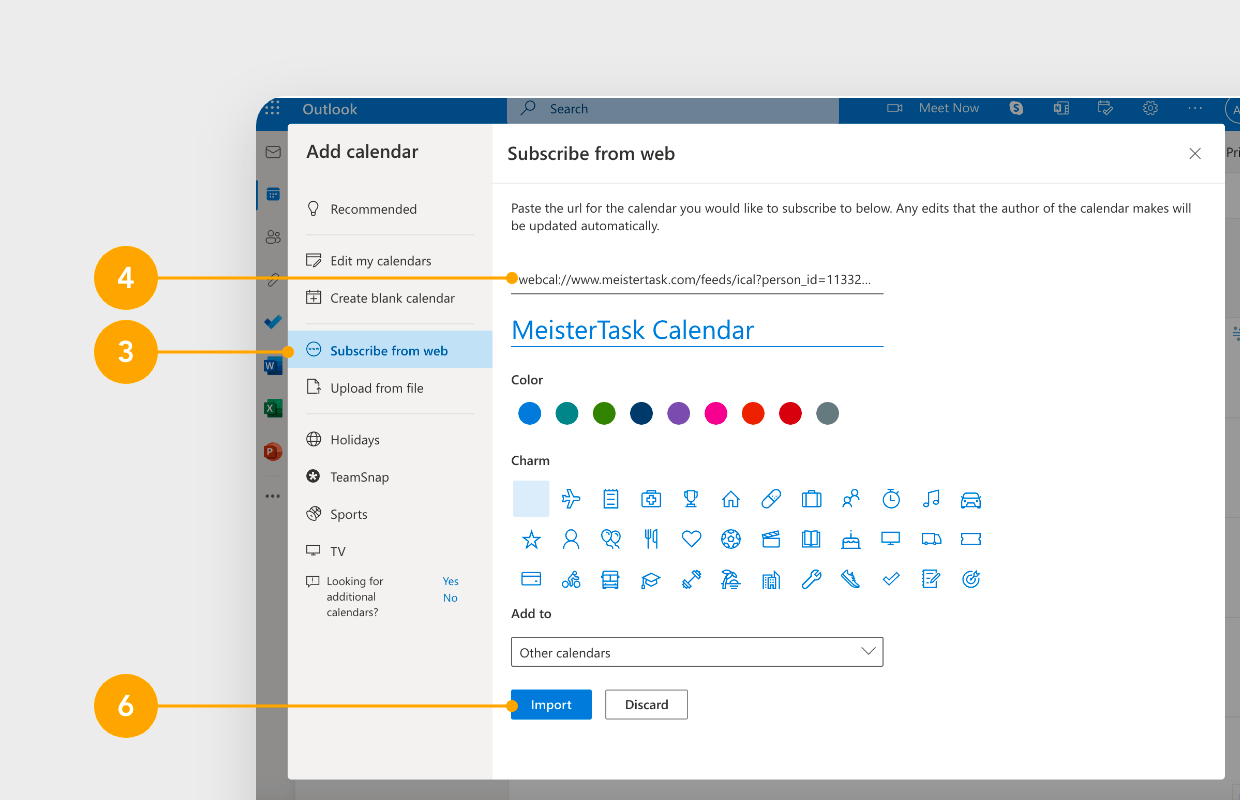Open Subscribe from web option
The width and height of the screenshot is (1240, 800).
tap(390, 350)
